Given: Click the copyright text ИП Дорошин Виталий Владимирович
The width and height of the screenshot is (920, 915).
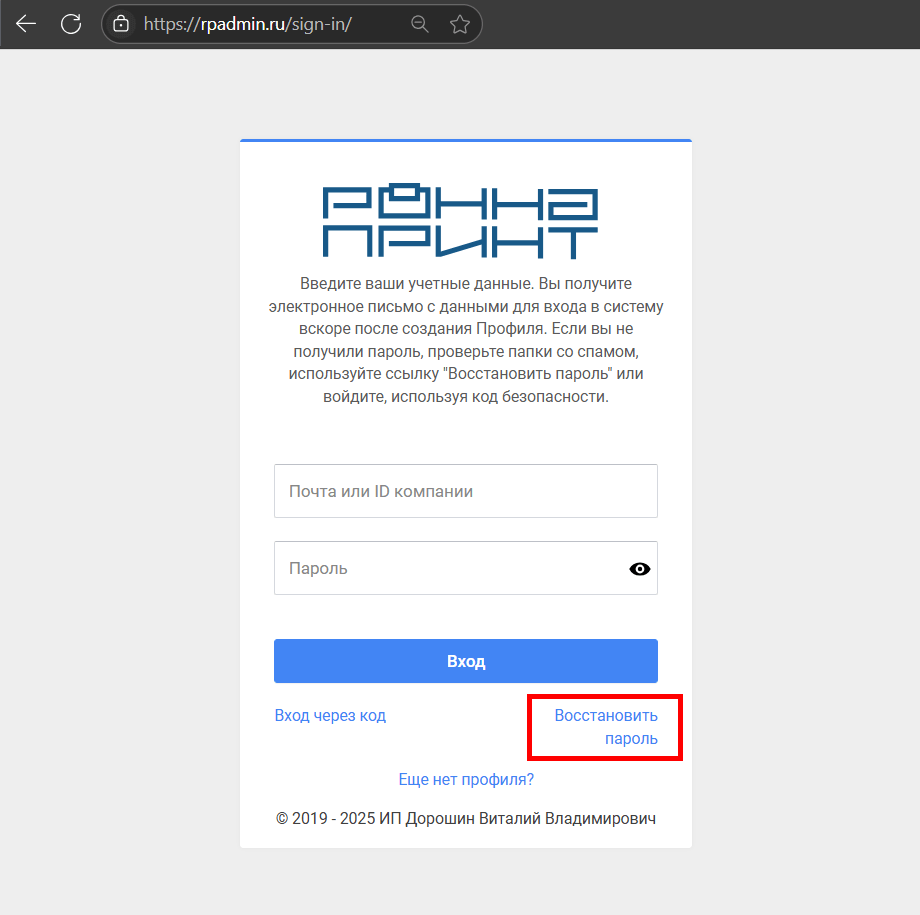Looking at the screenshot, I should (x=466, y=818).
